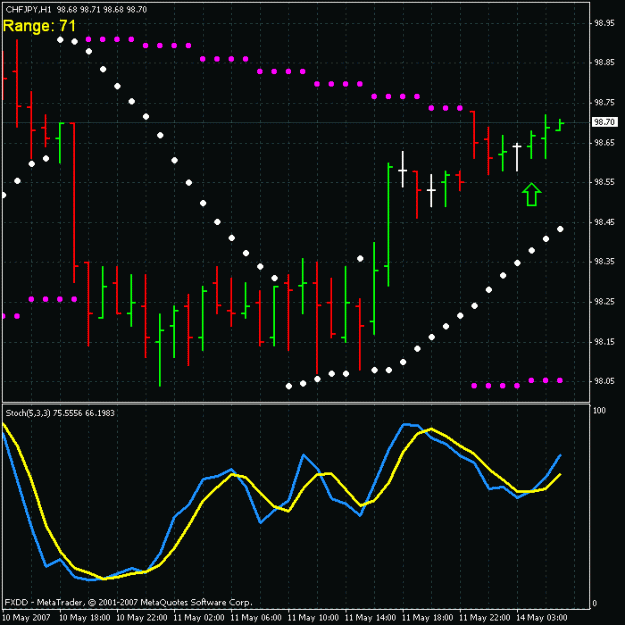Viewport: 625px width, 625px height.
Task: Click the 100 level on stochastic scale
Action: (599, 410)
